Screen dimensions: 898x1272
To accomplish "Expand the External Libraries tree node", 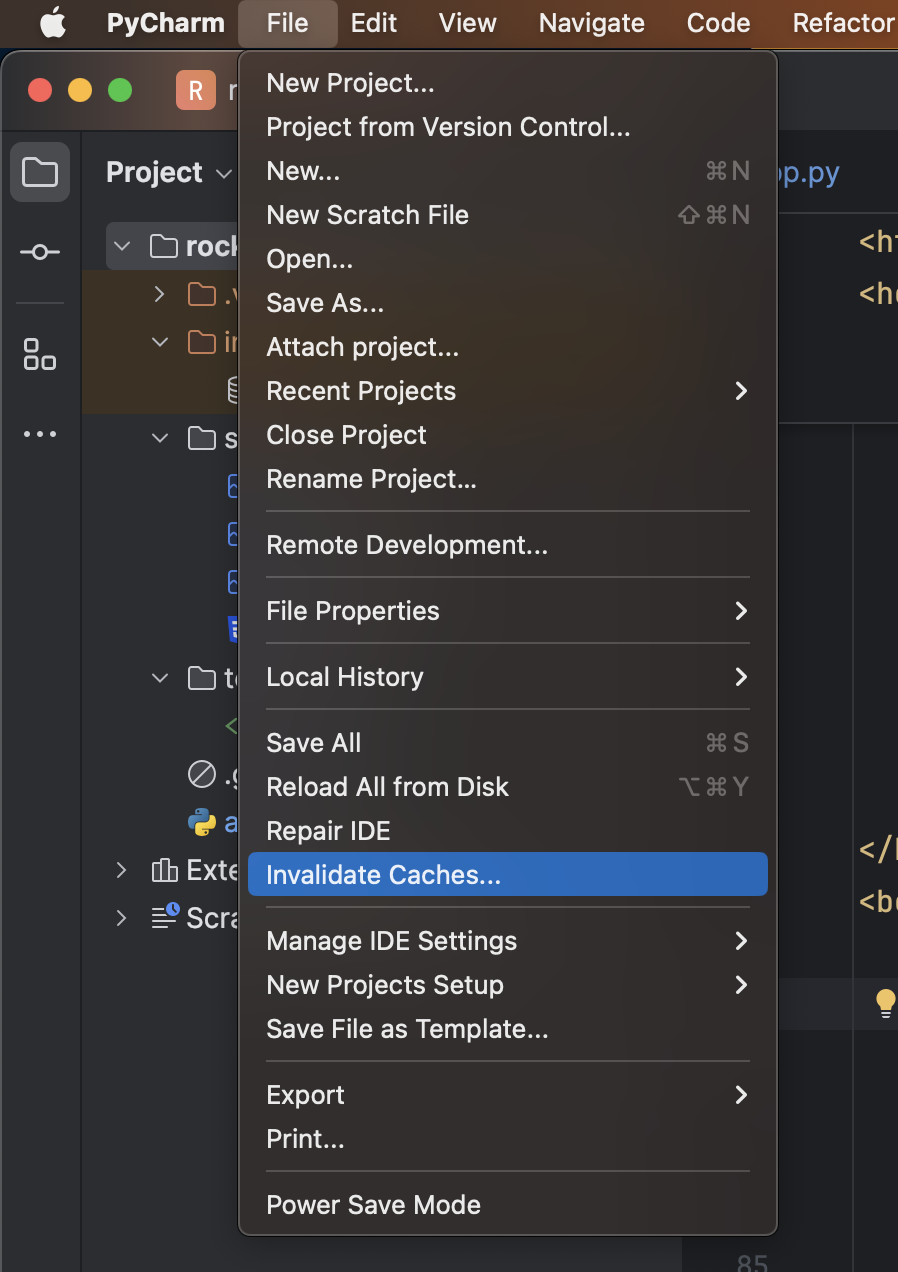I will [122, 870].
